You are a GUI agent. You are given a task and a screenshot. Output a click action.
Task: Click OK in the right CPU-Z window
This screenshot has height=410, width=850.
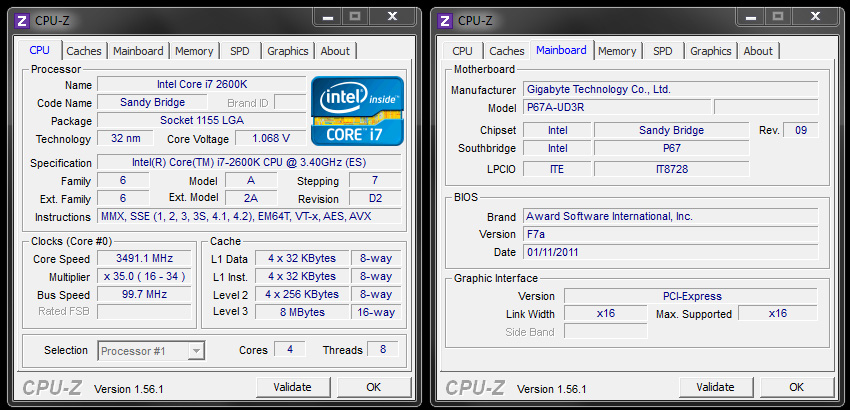(796, 387)
